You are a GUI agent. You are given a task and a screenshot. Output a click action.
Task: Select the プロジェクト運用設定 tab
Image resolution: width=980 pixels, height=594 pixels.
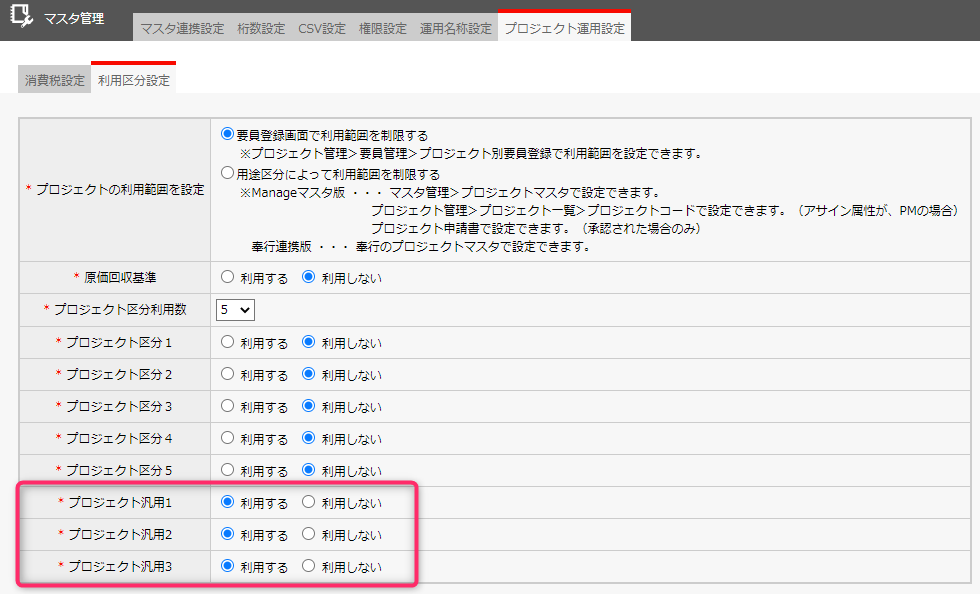tap(564, 28)
